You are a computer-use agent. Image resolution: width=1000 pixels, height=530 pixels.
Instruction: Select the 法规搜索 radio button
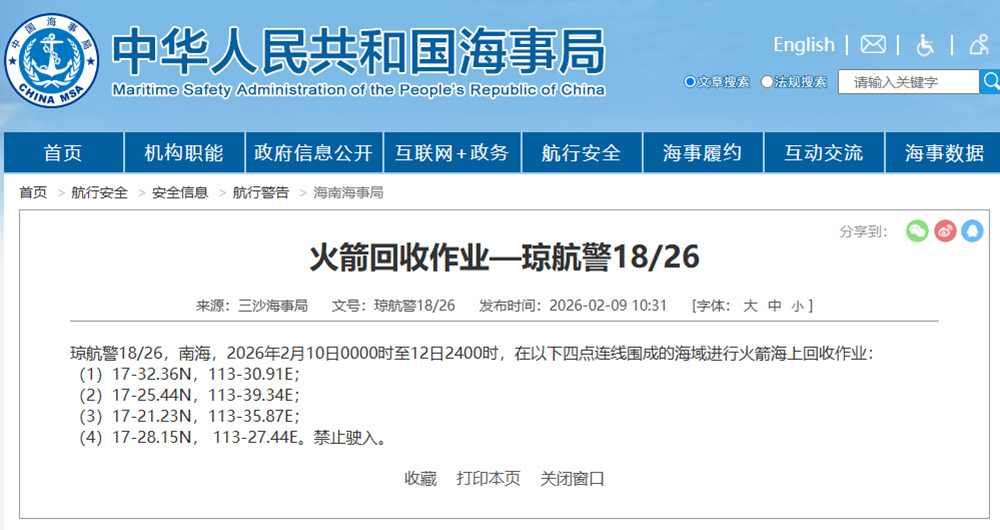click(767, 82)
